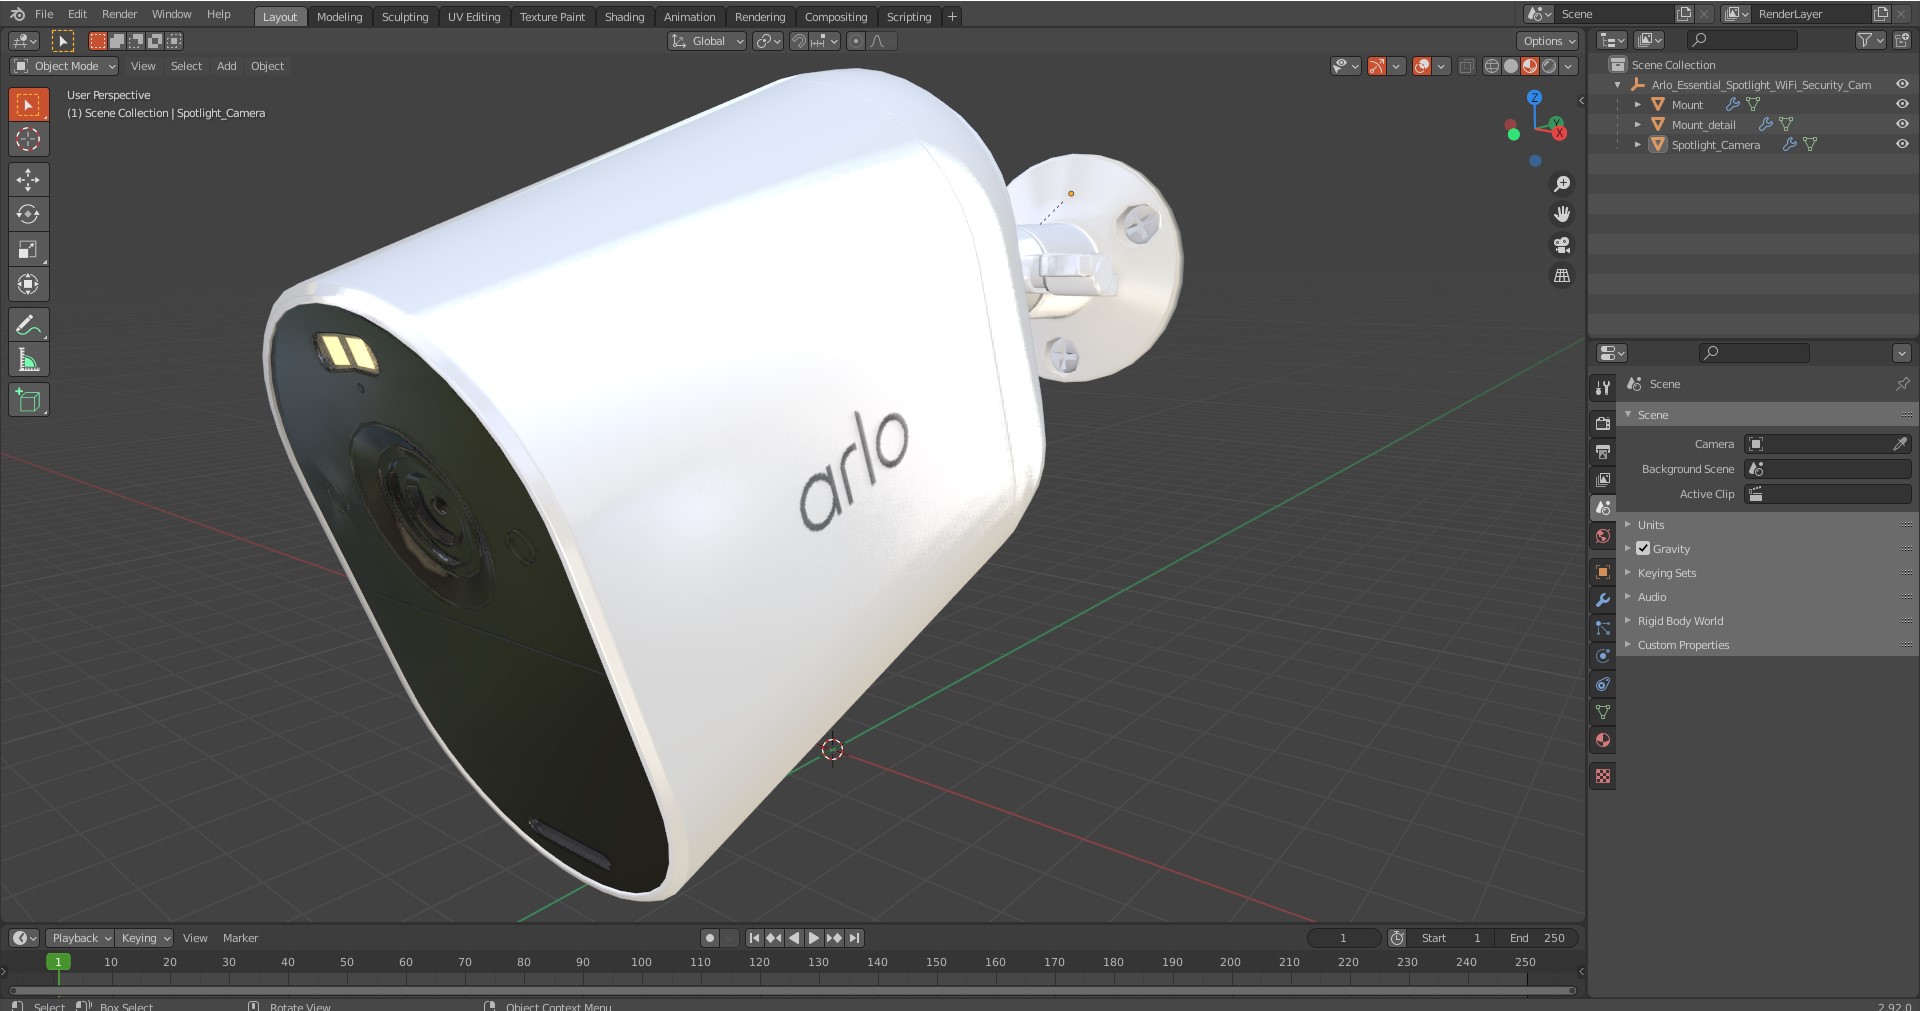Click the Options button in viewport header
This screenshot has height=1011, width=1920.
point(1548,41)
